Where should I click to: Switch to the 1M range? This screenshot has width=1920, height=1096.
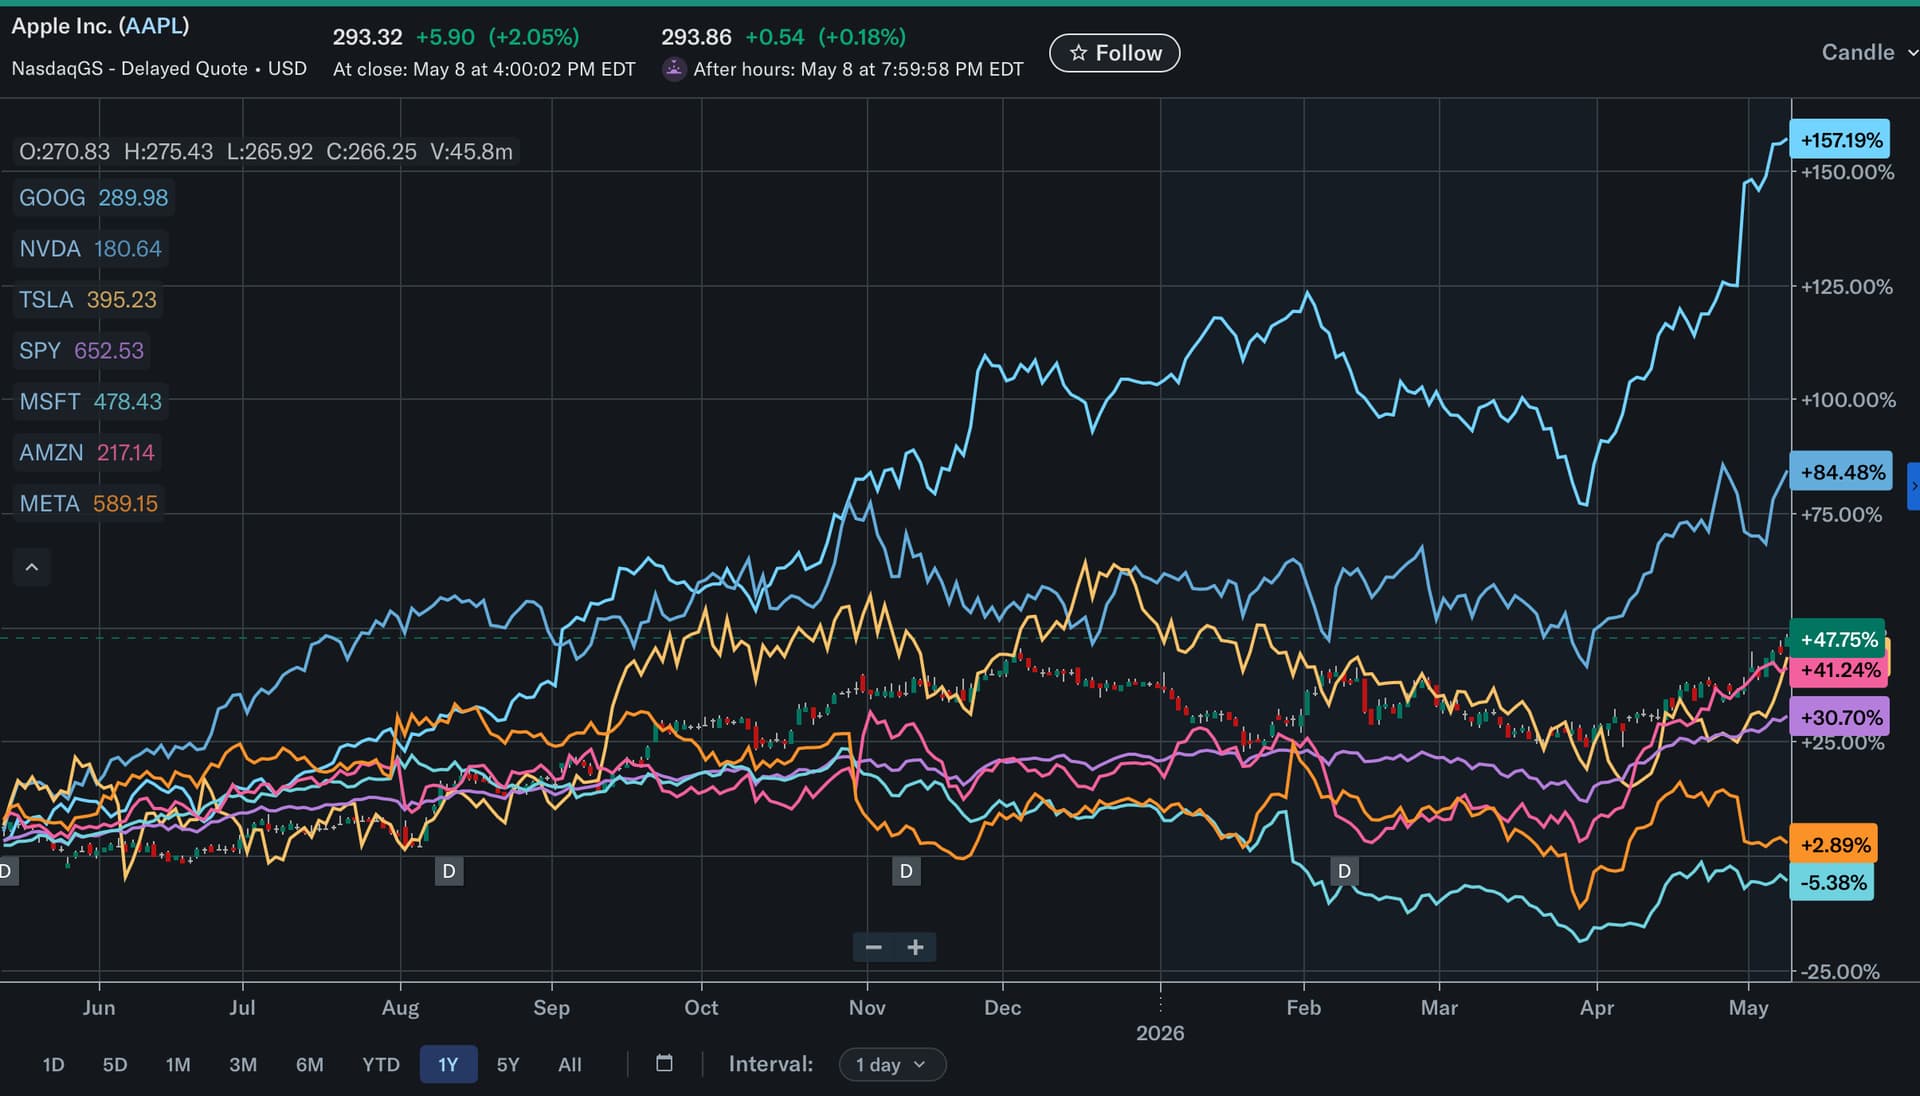178,1064
